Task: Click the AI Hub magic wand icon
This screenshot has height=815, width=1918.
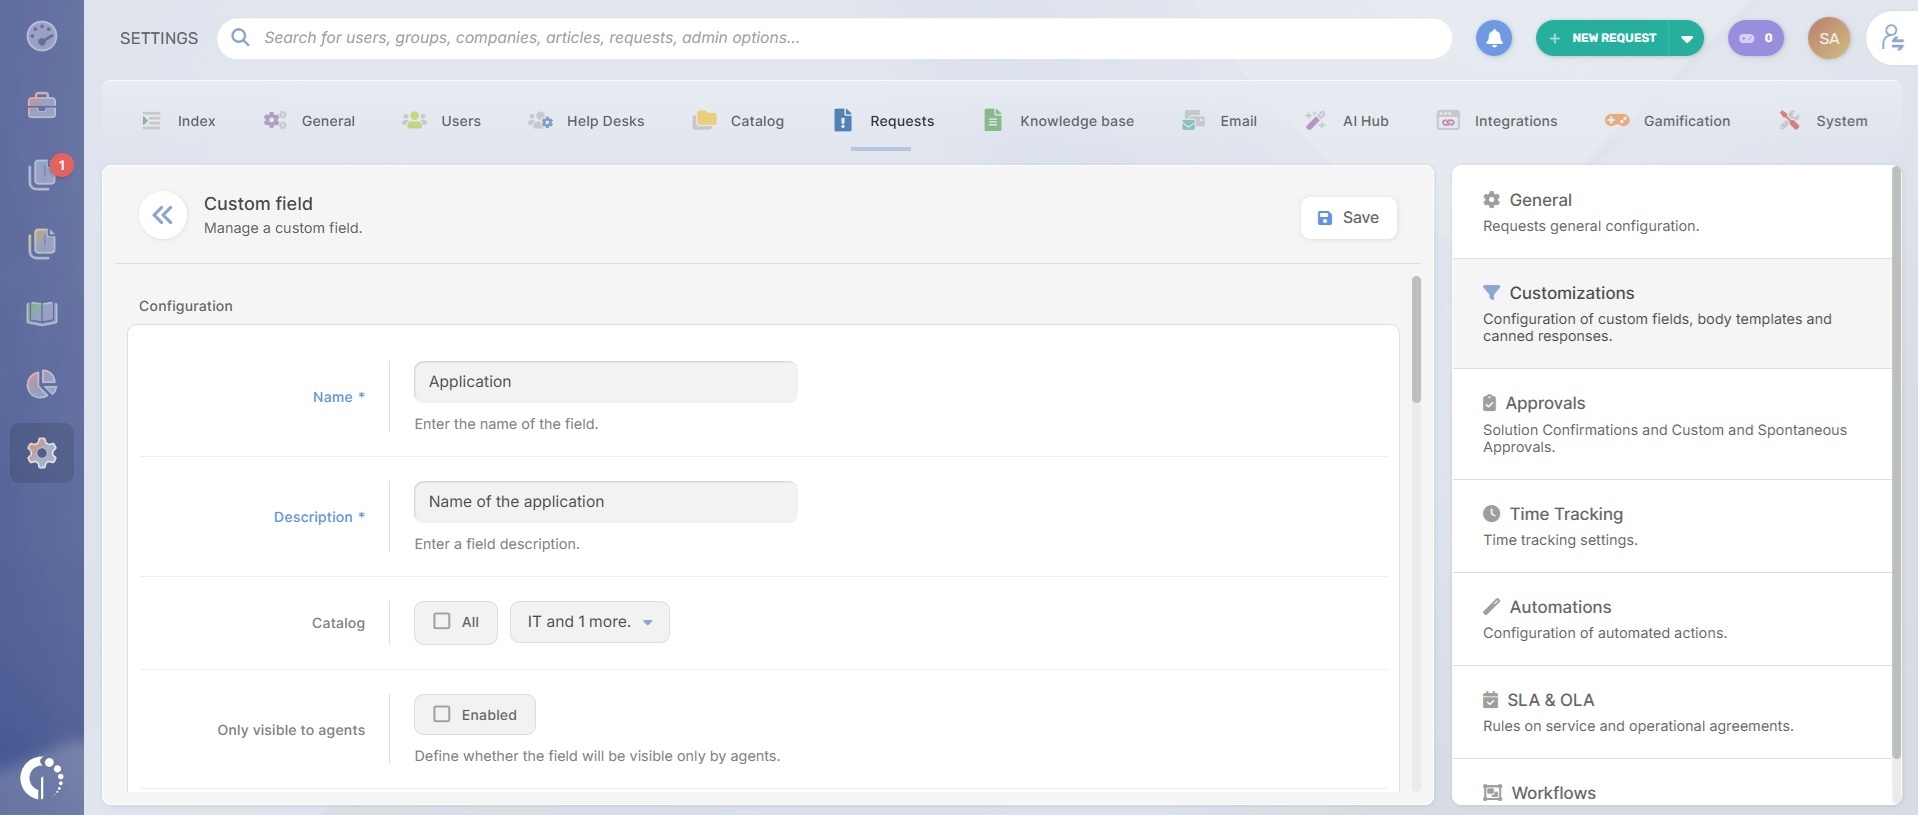Action: tap(1315, 120)
